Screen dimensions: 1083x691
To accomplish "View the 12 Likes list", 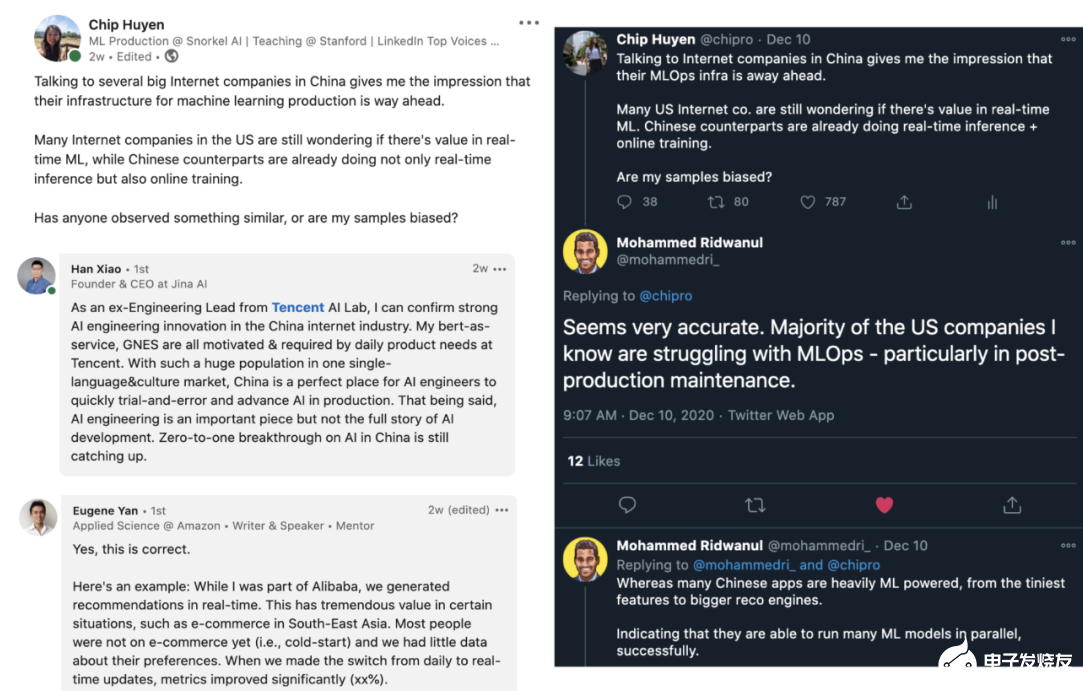I will click(594, 461).
